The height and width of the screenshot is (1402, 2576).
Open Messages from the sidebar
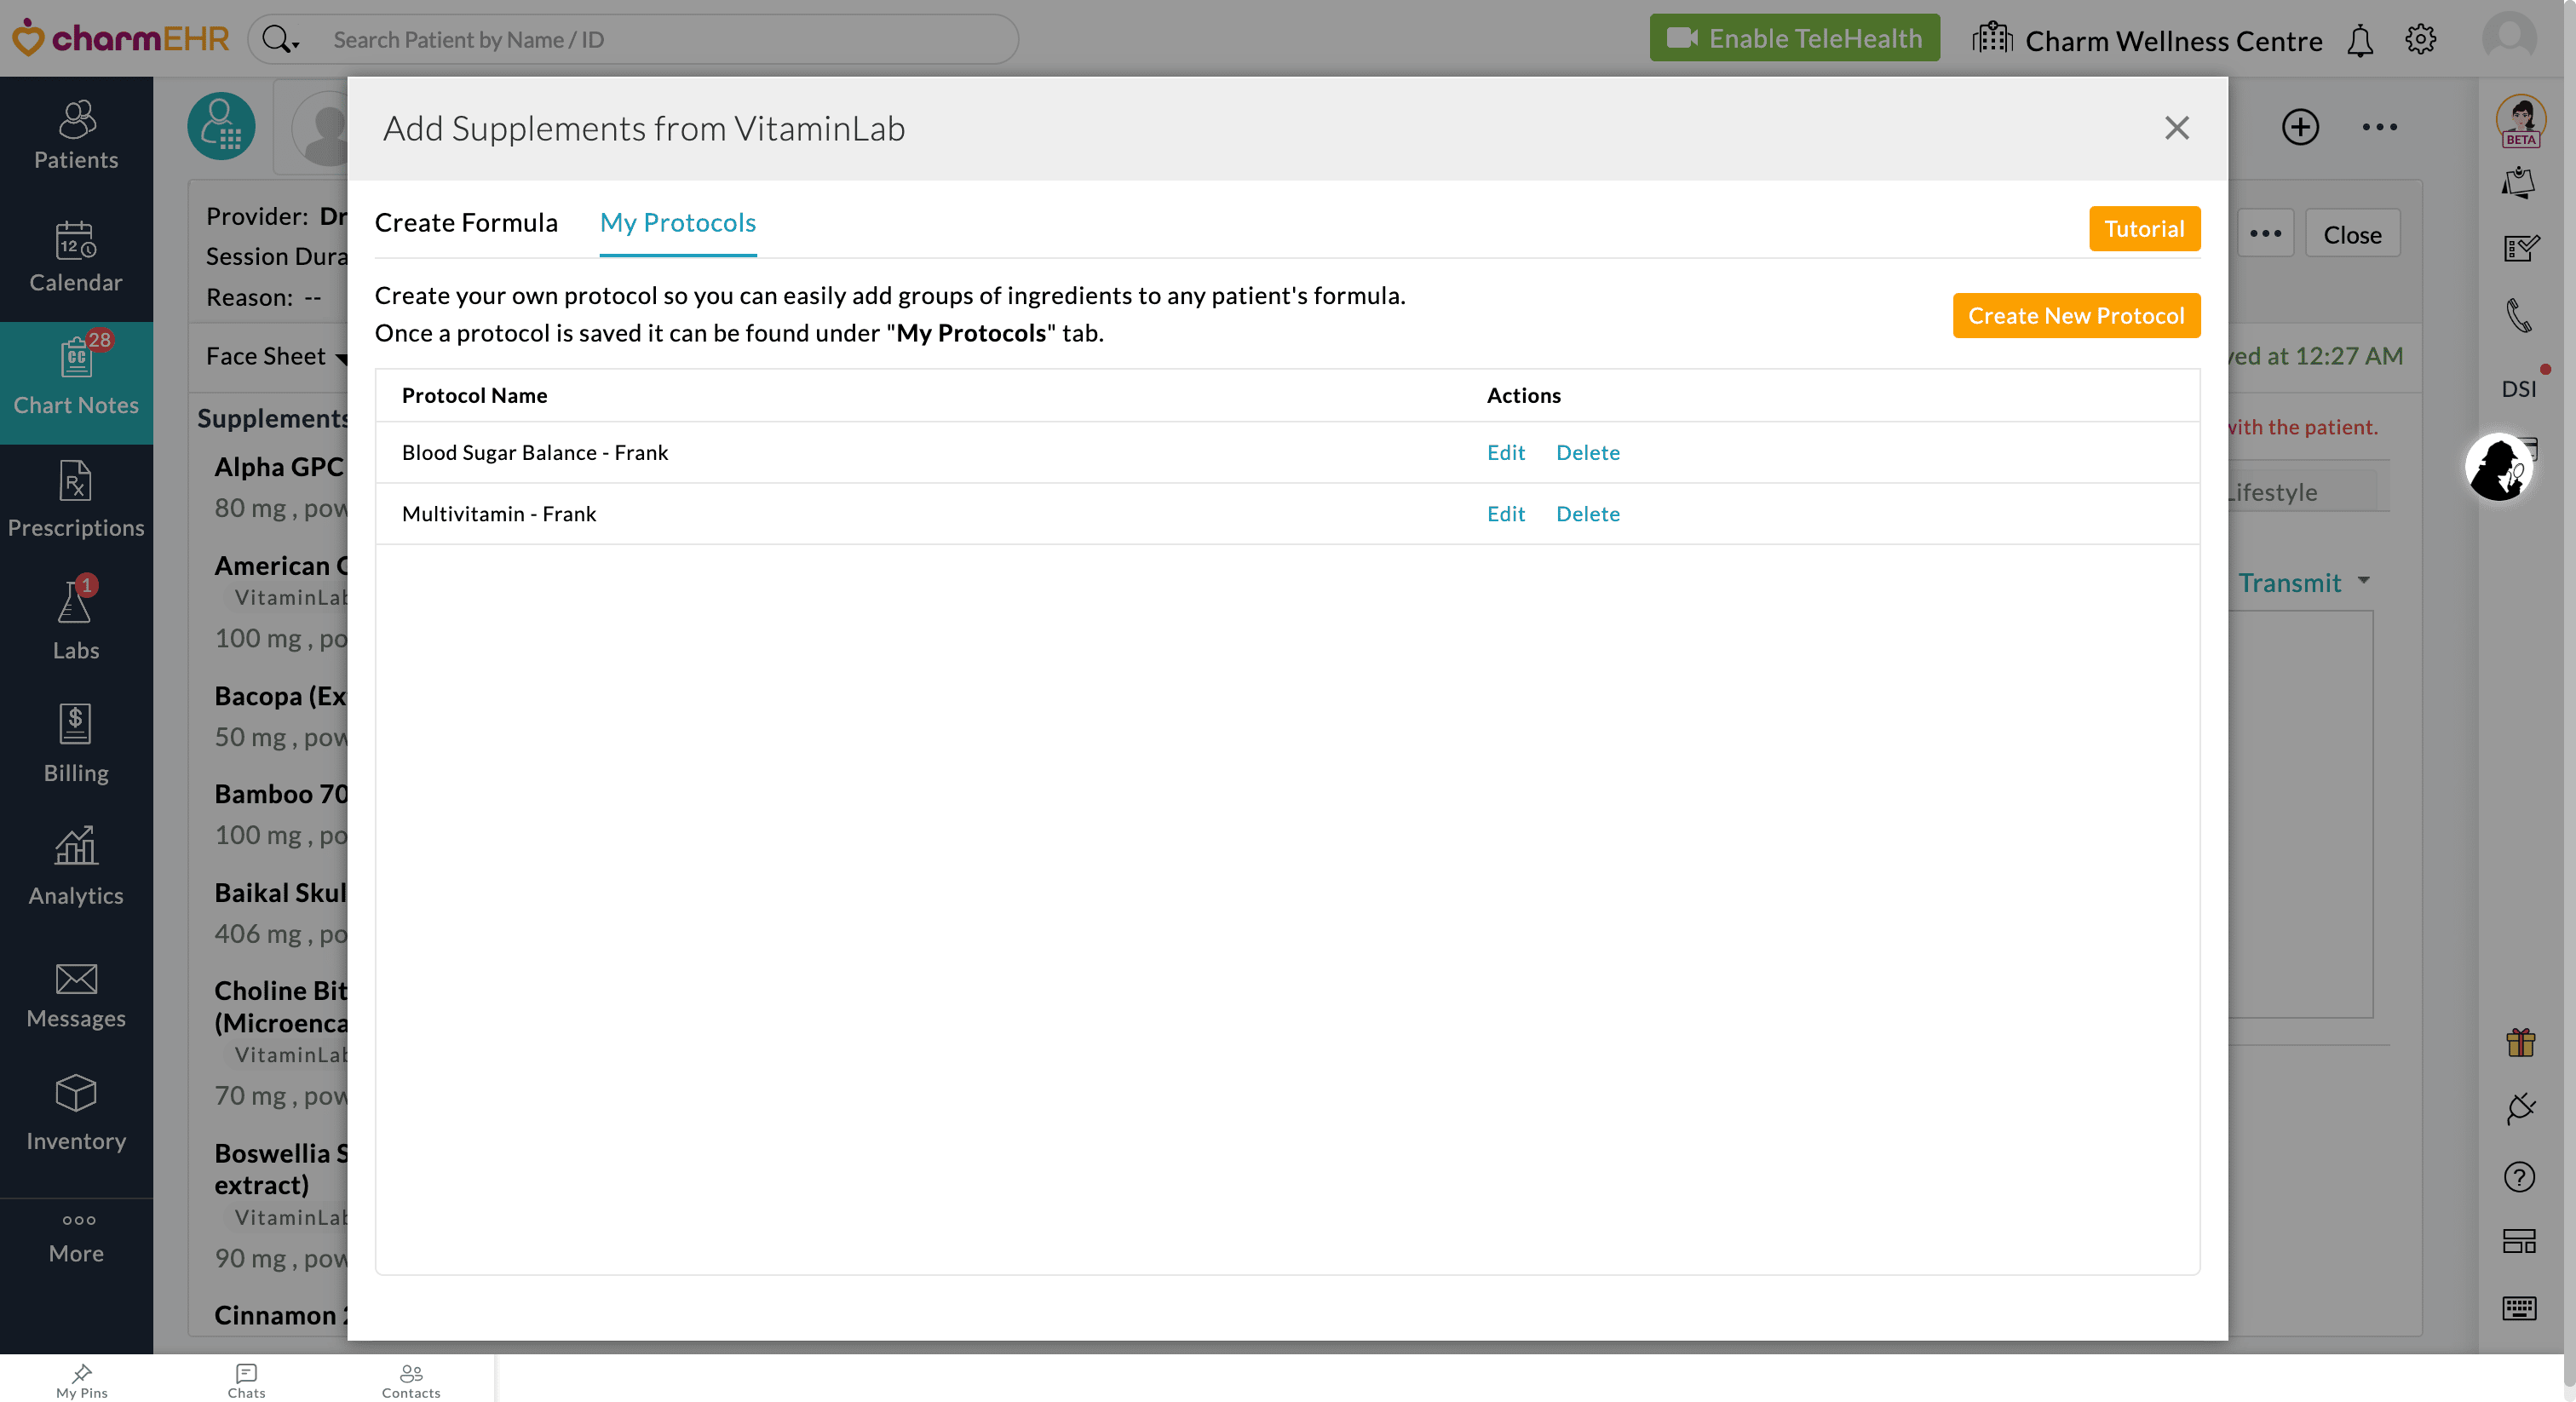(76, 995)
